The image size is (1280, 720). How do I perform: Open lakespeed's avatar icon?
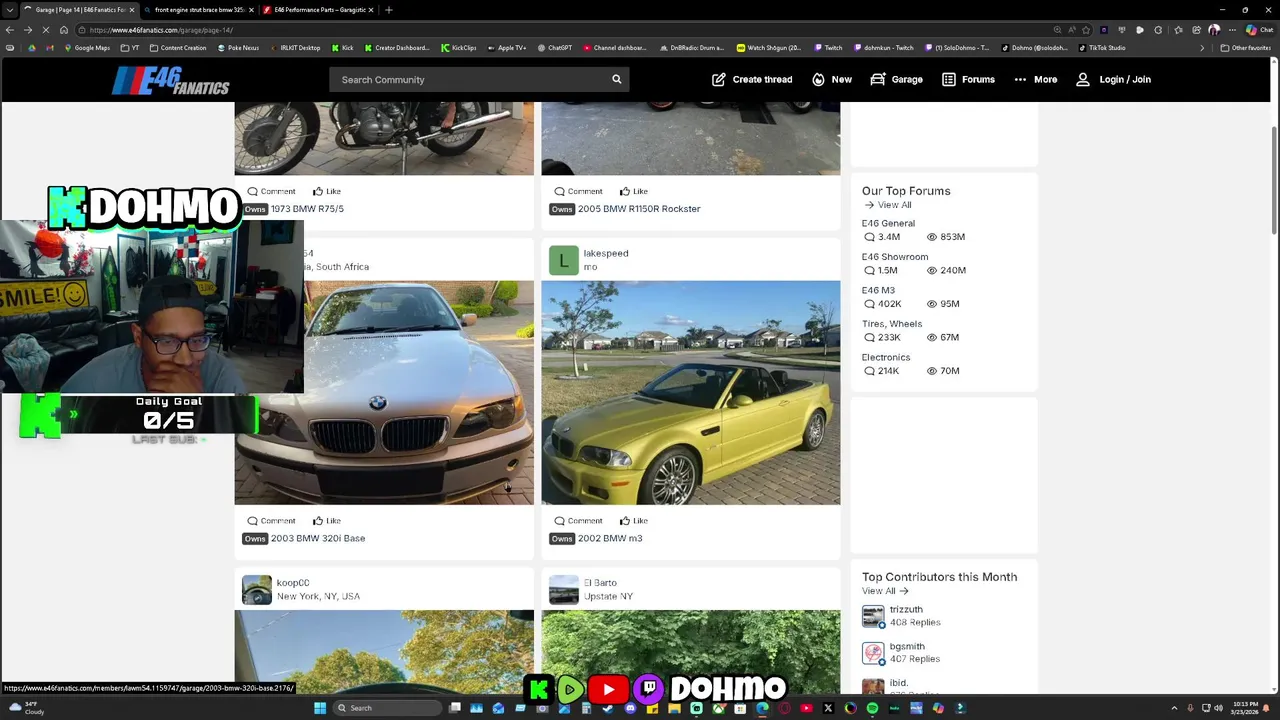(x=563, y=260)
